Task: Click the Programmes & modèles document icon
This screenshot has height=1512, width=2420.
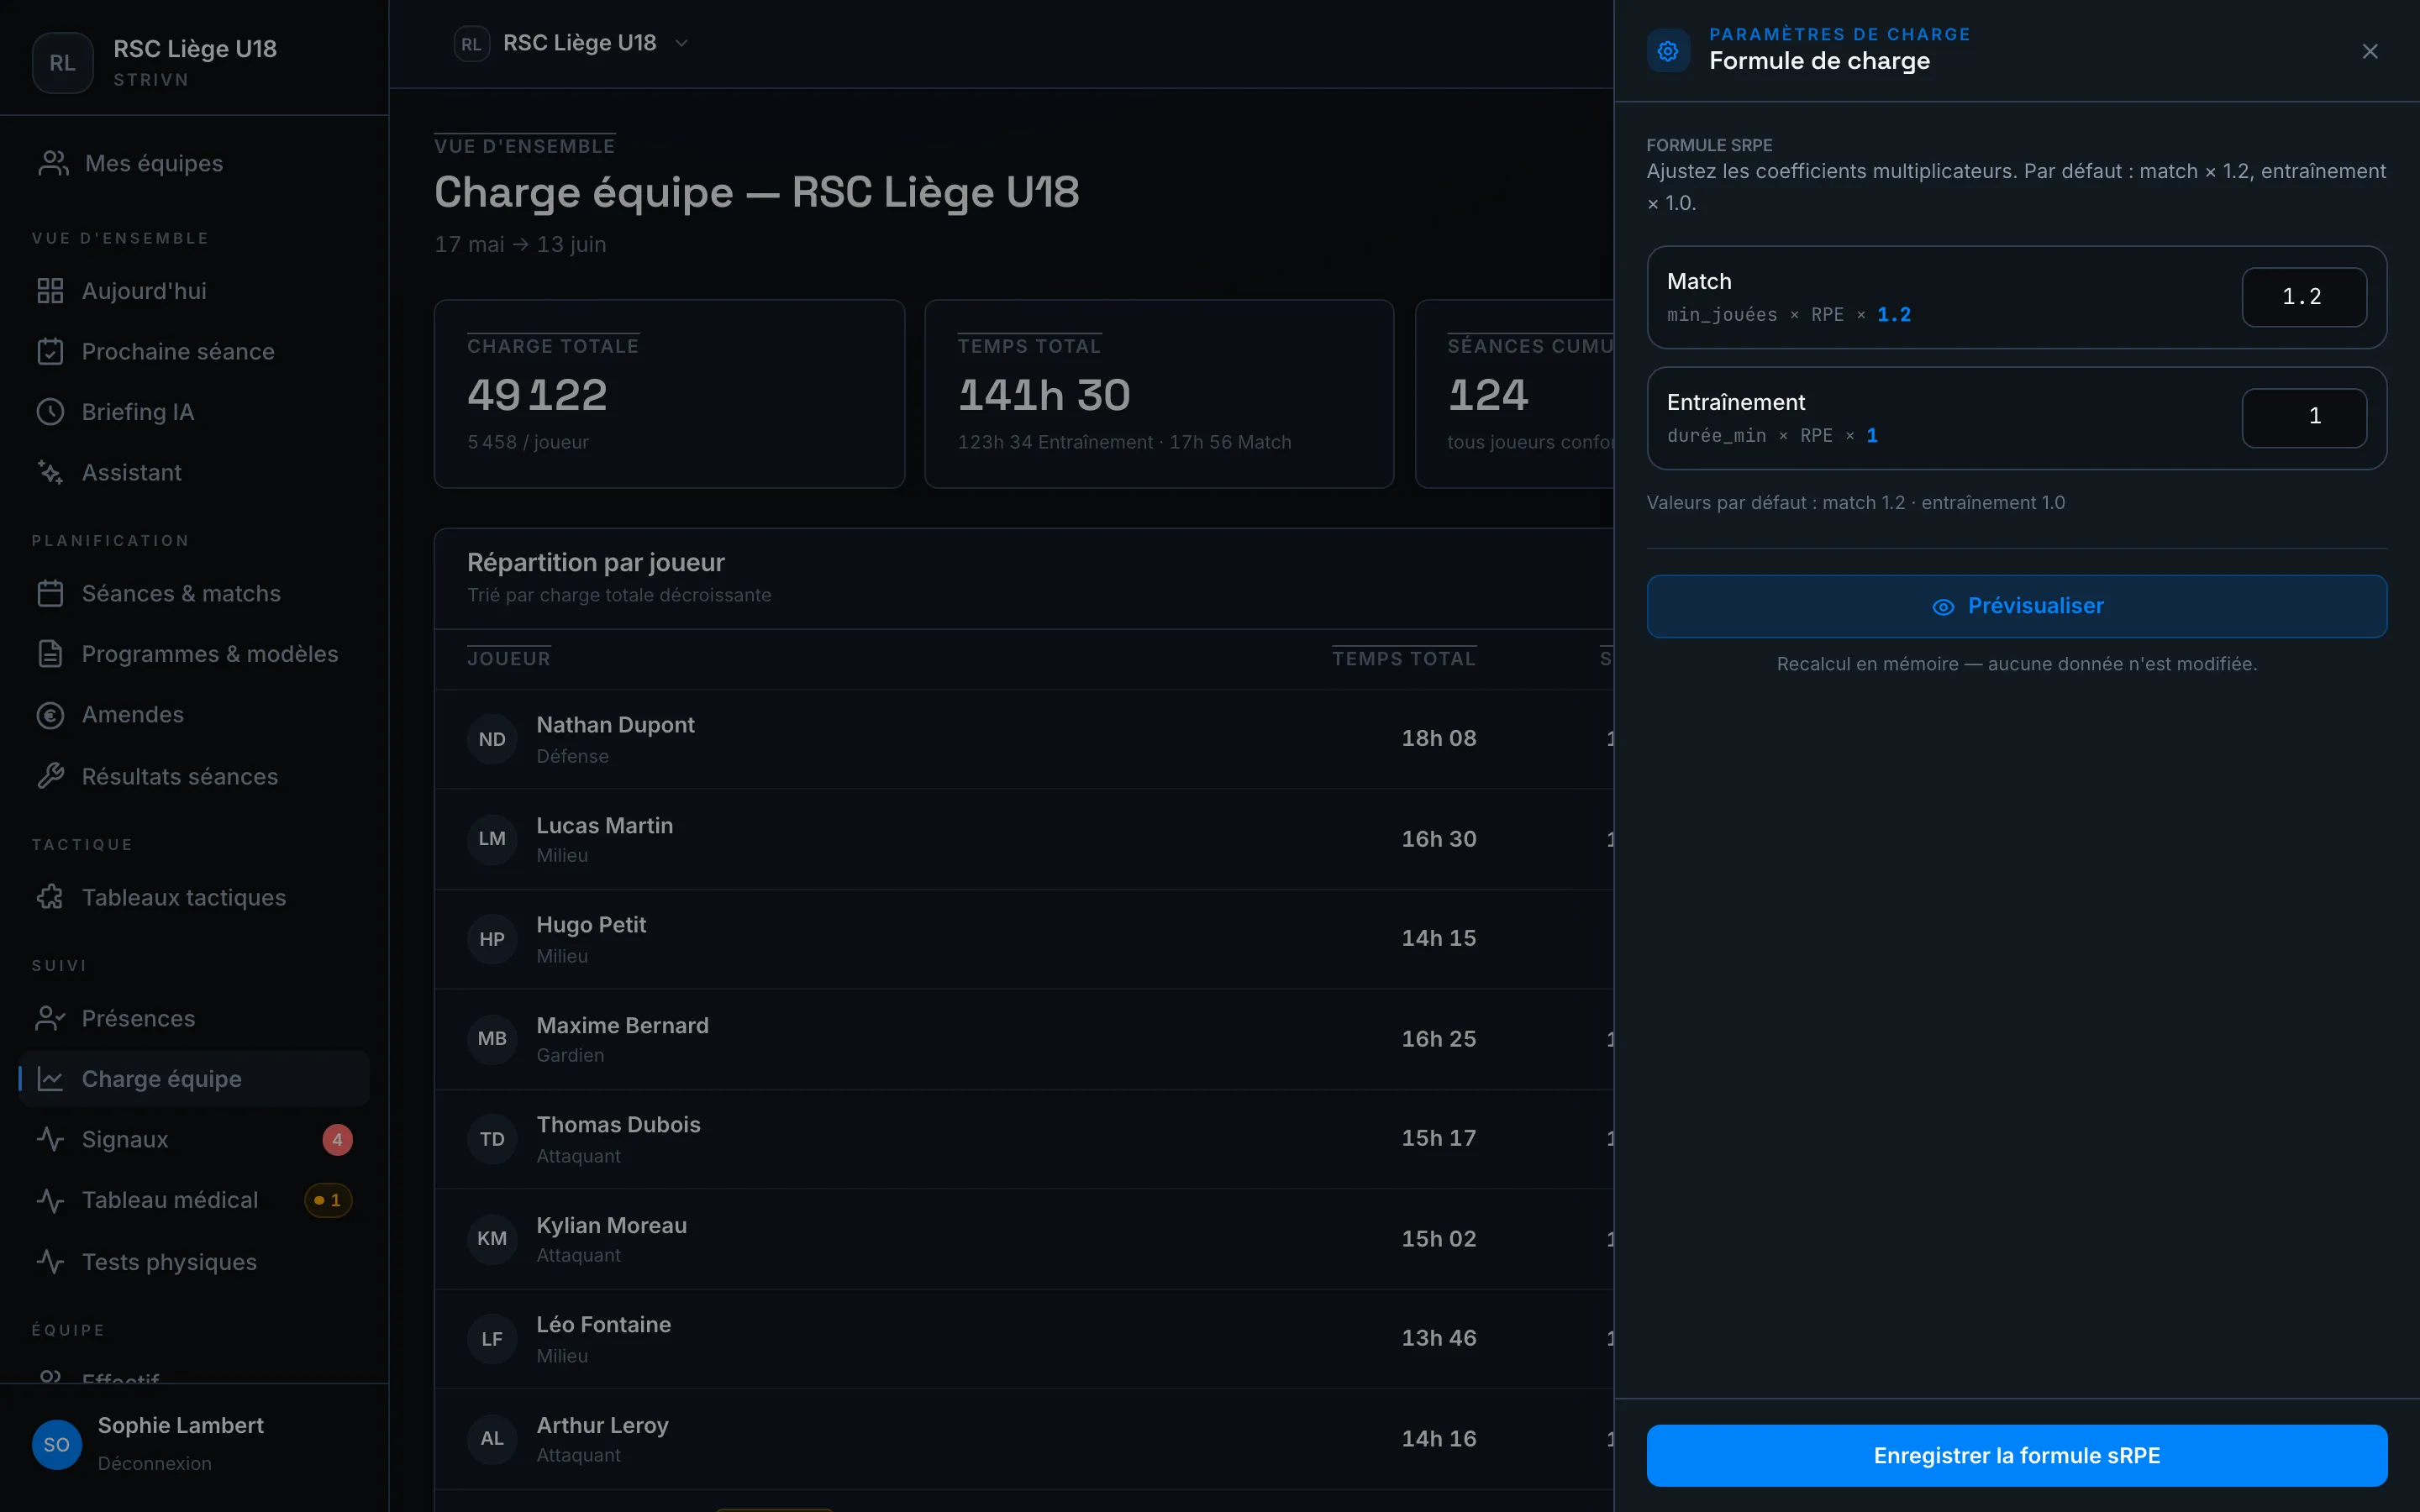Action: (x=50, y=654)
